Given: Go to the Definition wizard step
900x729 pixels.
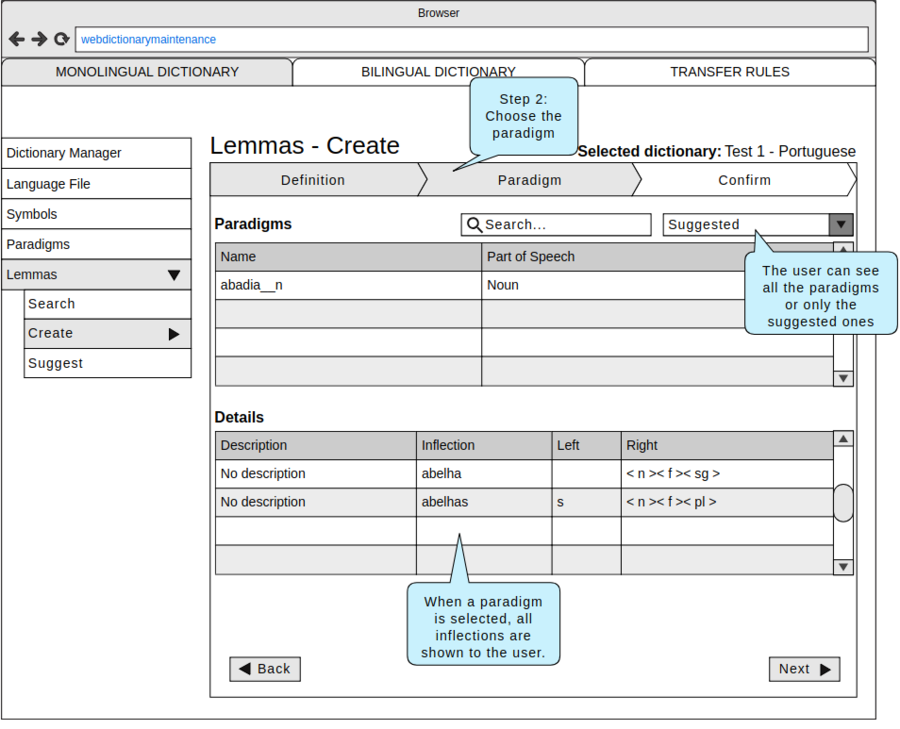Looking at the screenshot, I should [313, 180].
